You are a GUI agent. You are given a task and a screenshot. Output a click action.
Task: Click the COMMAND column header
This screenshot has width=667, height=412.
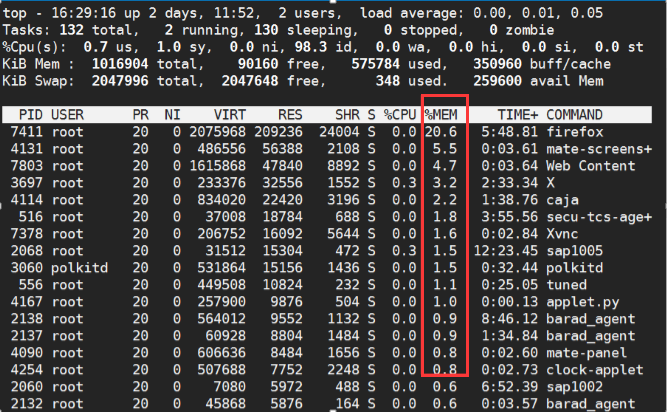[574, 115]
